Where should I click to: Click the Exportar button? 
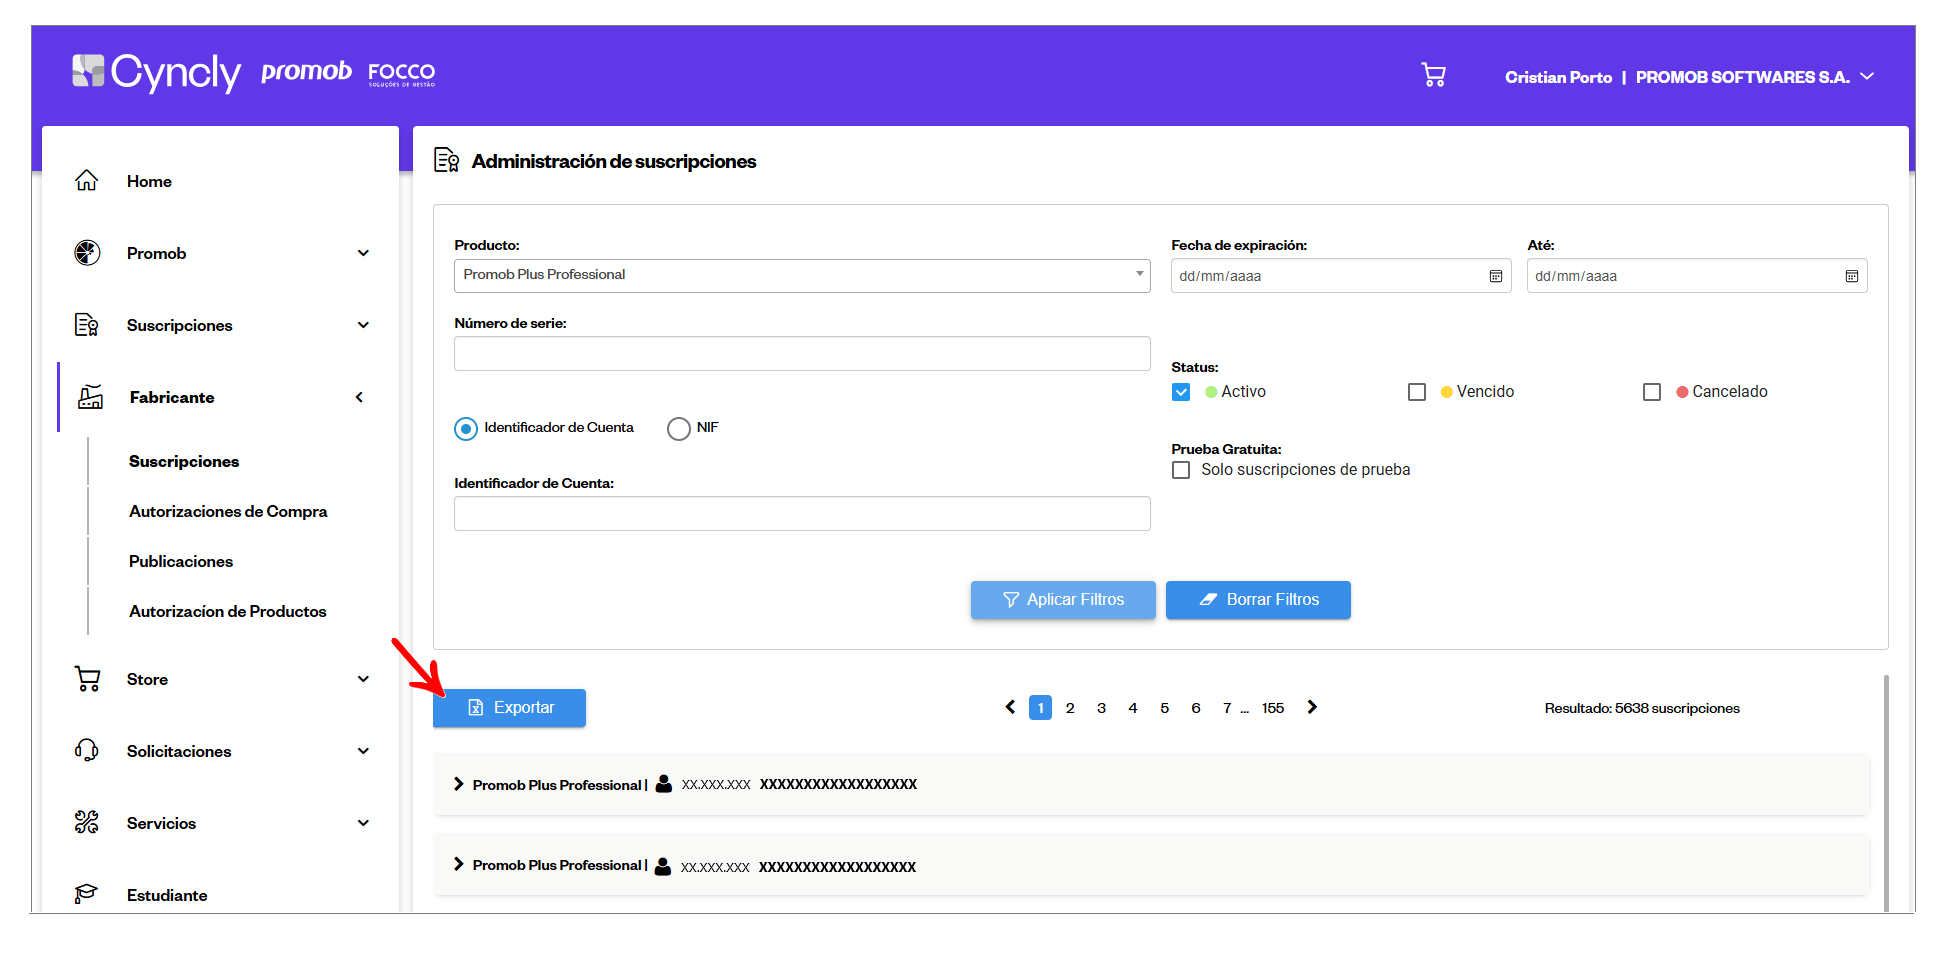click(509, 708)
